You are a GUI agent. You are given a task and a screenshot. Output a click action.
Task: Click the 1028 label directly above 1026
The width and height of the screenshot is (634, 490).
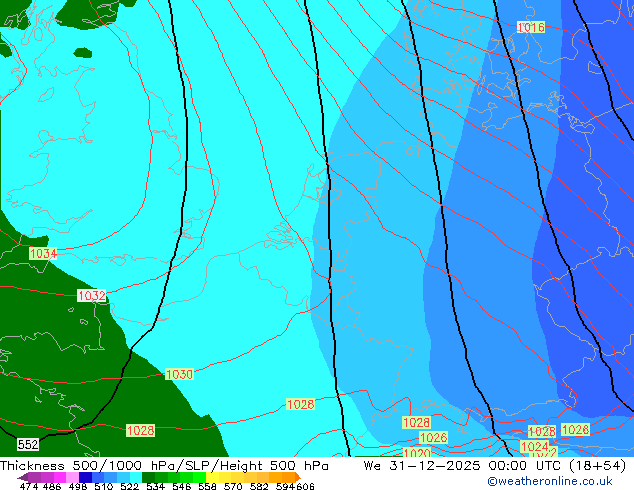(416, 422)
